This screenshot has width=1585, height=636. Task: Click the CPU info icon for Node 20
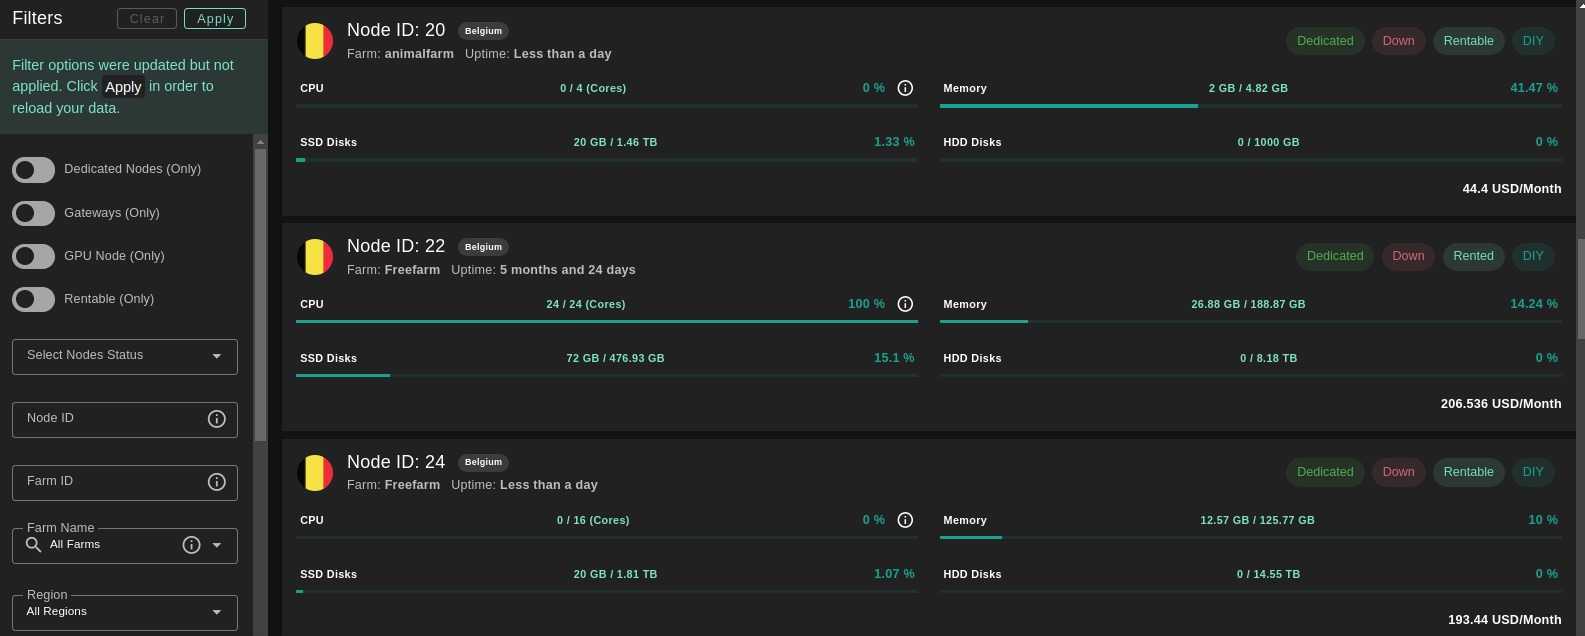905,88
